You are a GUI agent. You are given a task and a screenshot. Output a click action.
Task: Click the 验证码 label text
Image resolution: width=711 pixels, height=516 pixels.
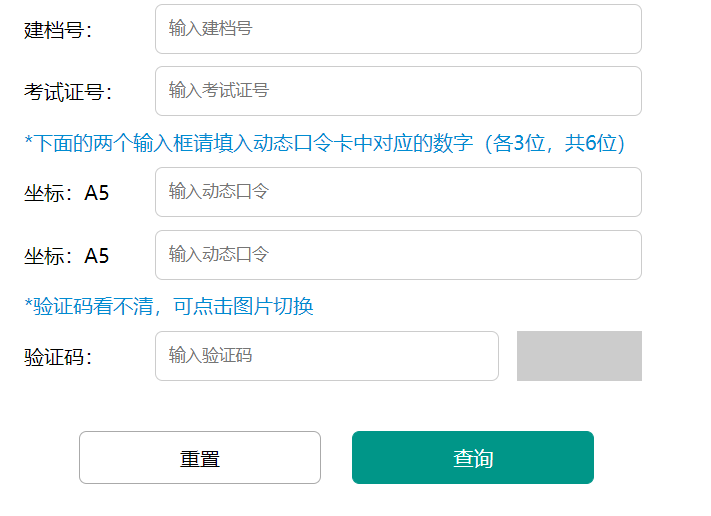56,357
